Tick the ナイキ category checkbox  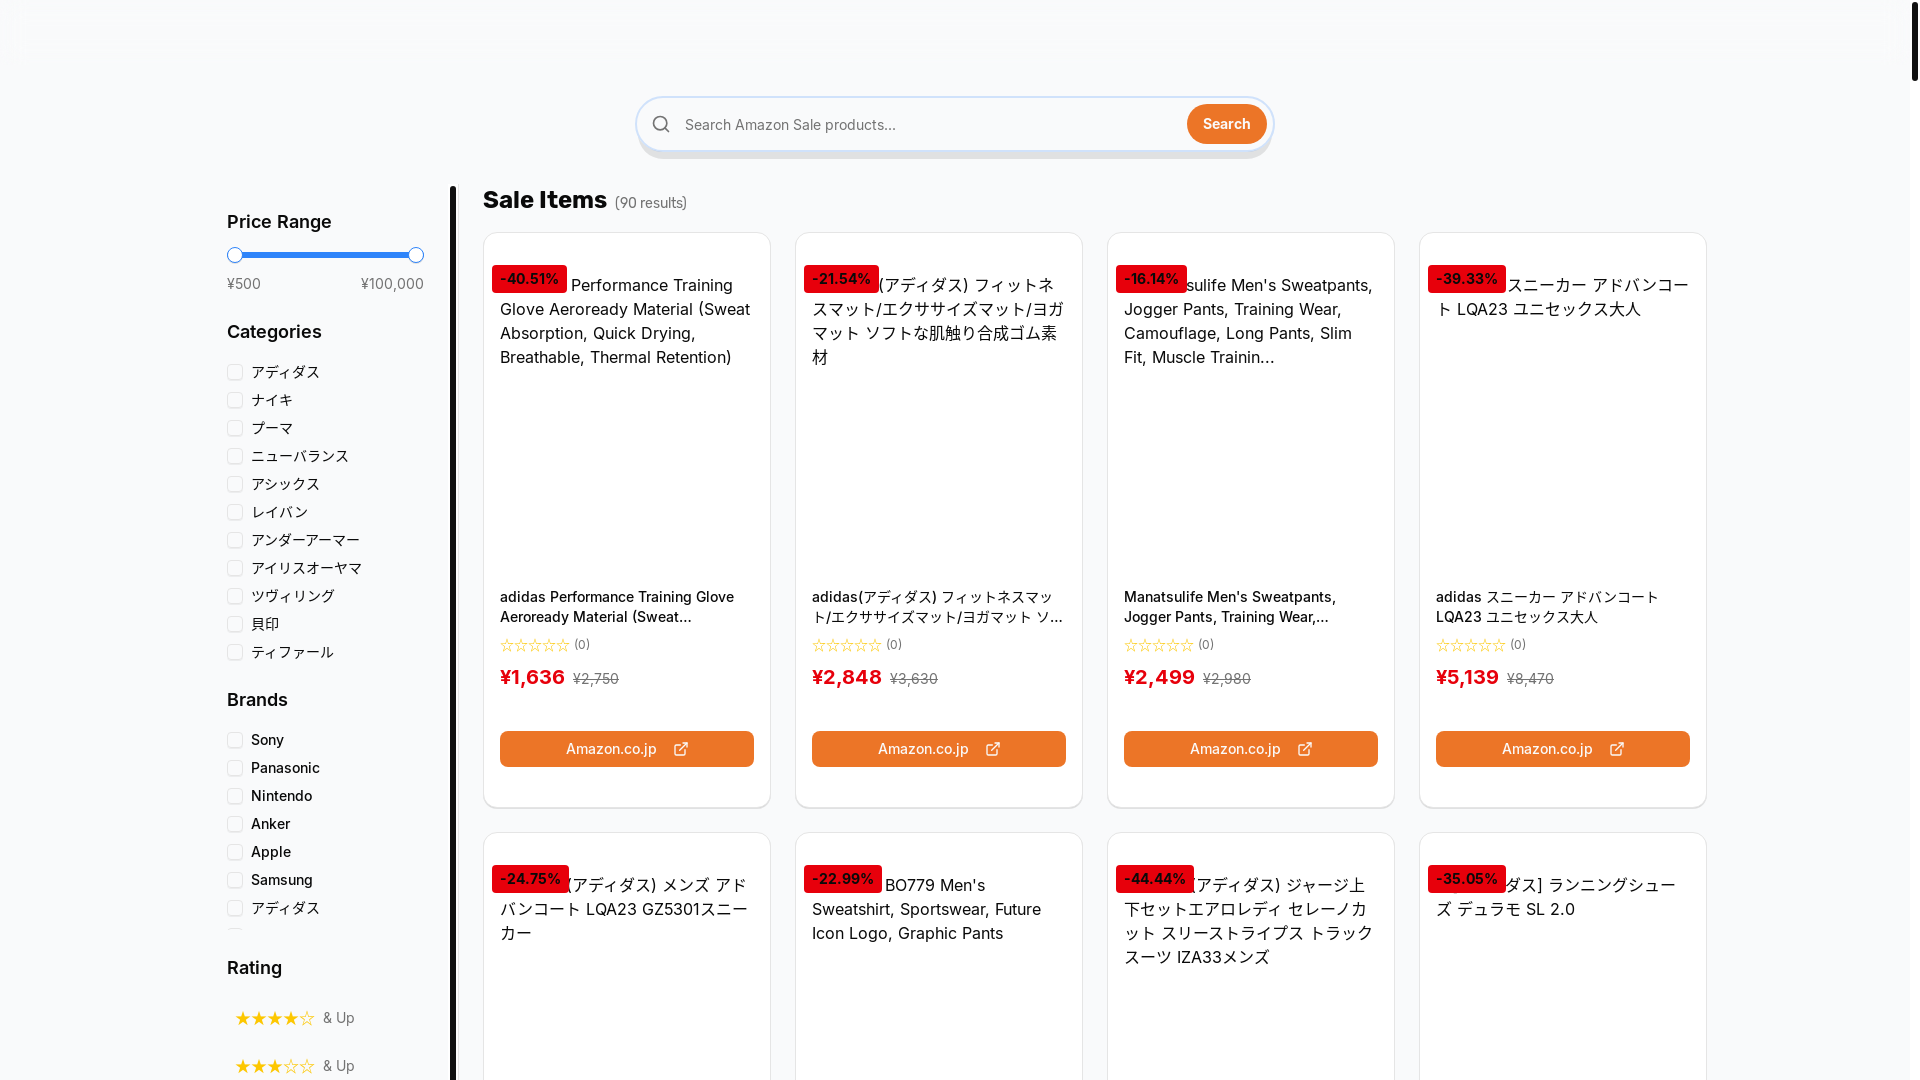point(235,400)
